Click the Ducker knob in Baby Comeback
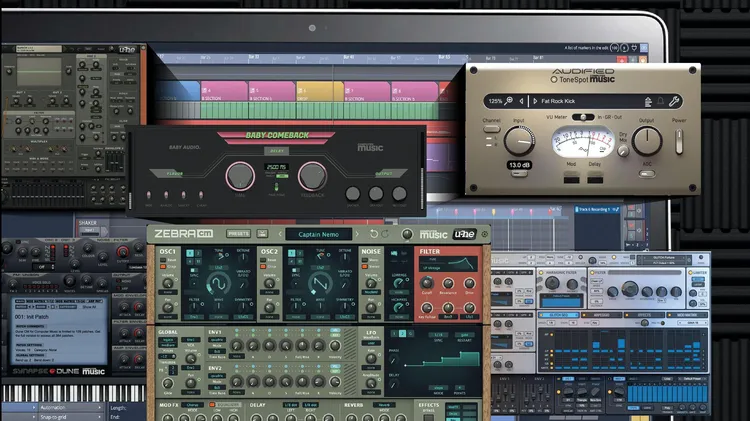This screenshot has height=421, width=750. (x=353, y=194)
